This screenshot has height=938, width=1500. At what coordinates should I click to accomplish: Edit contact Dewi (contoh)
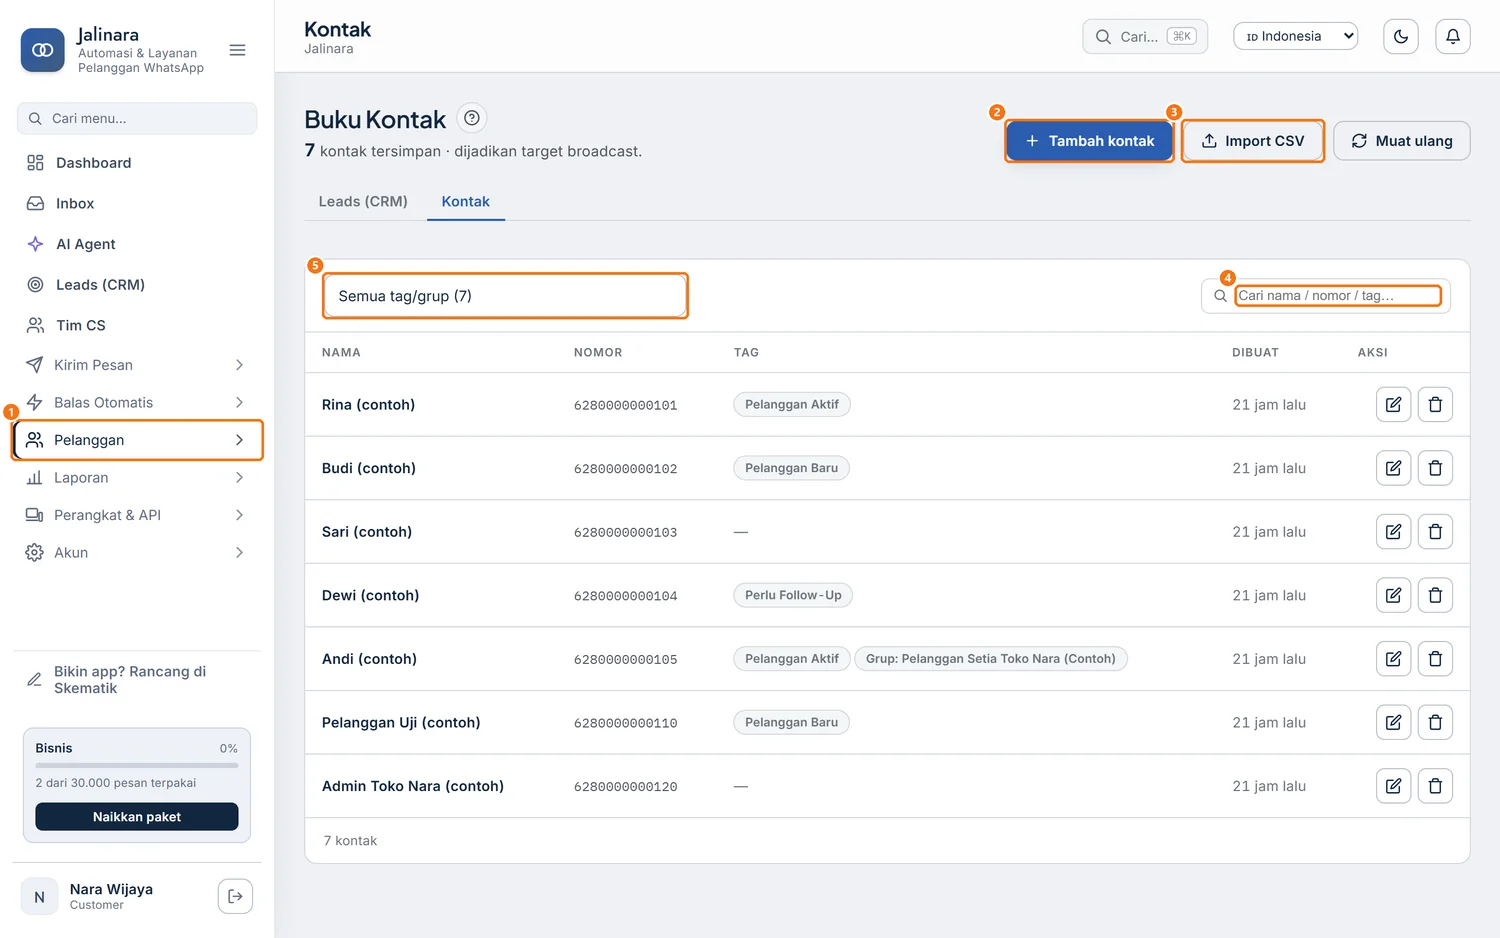point(1393,595)
